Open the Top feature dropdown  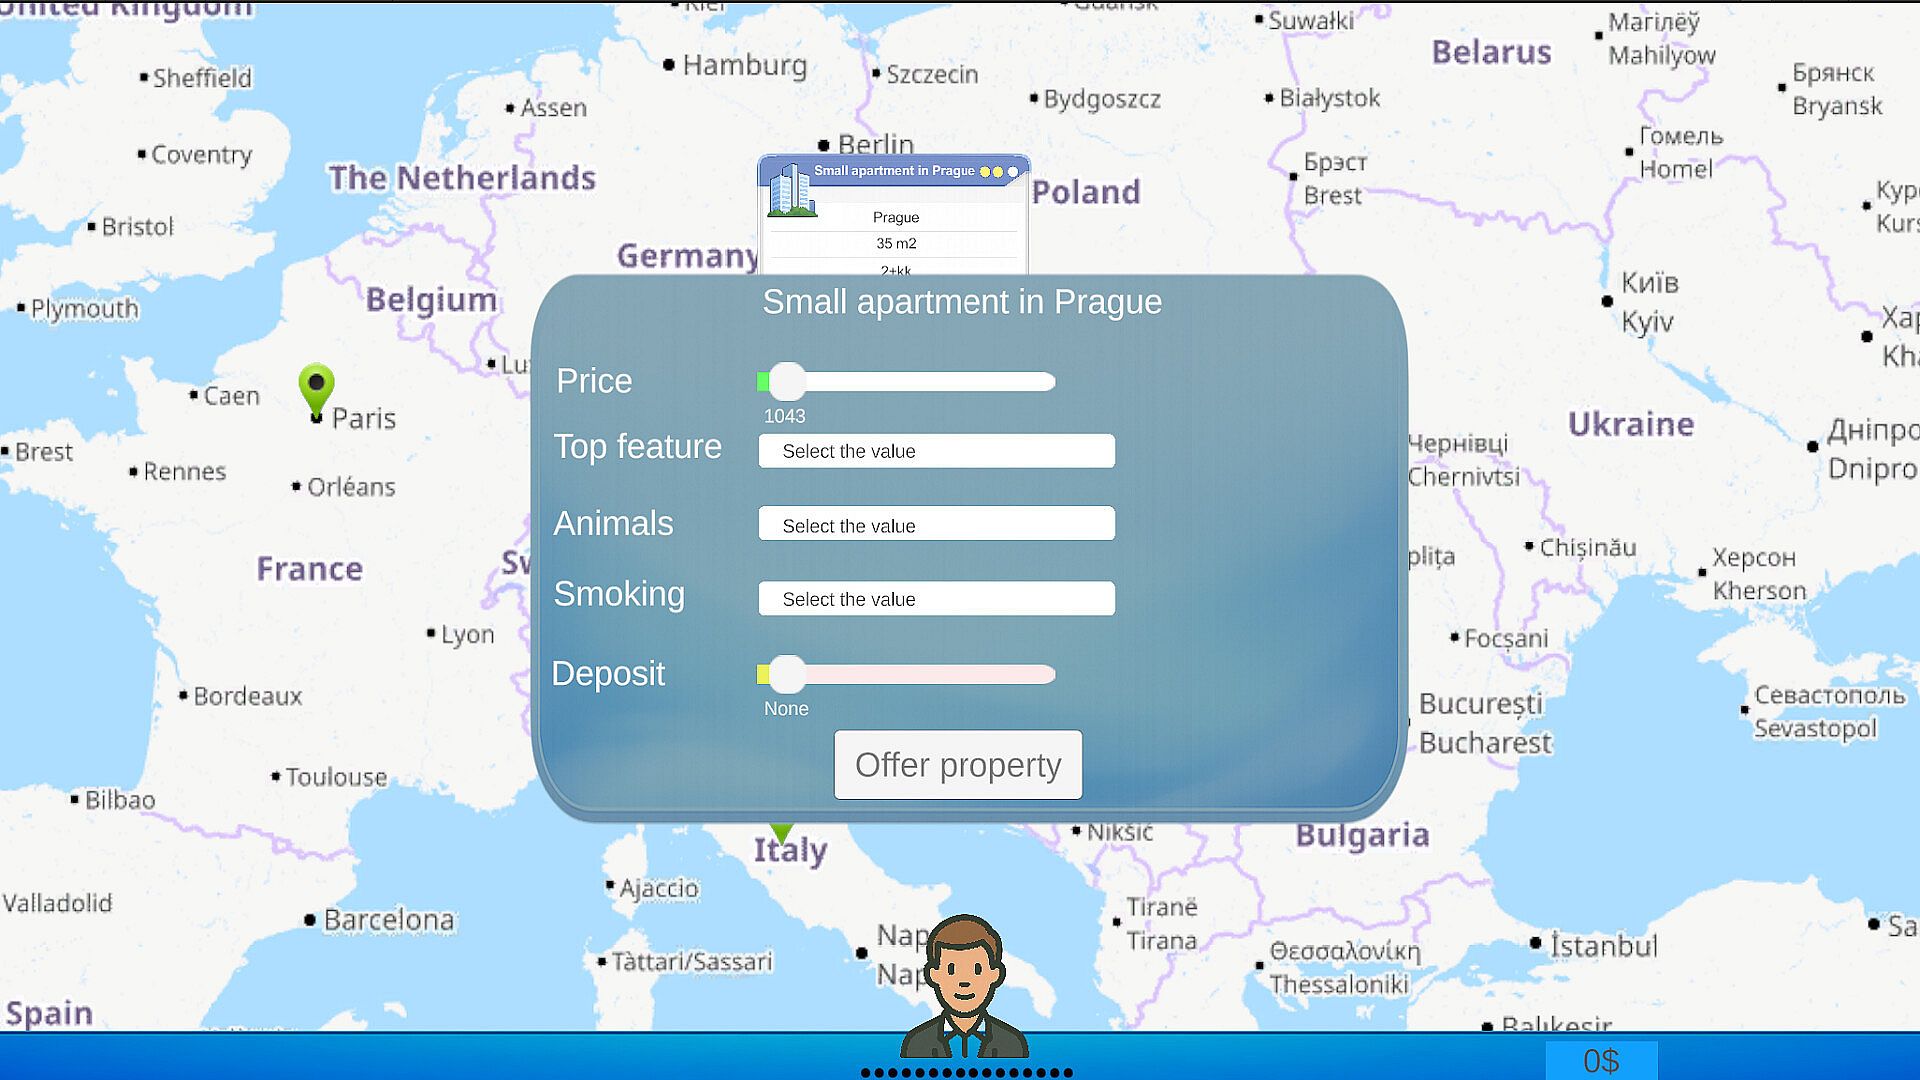(x=936, y=451)
